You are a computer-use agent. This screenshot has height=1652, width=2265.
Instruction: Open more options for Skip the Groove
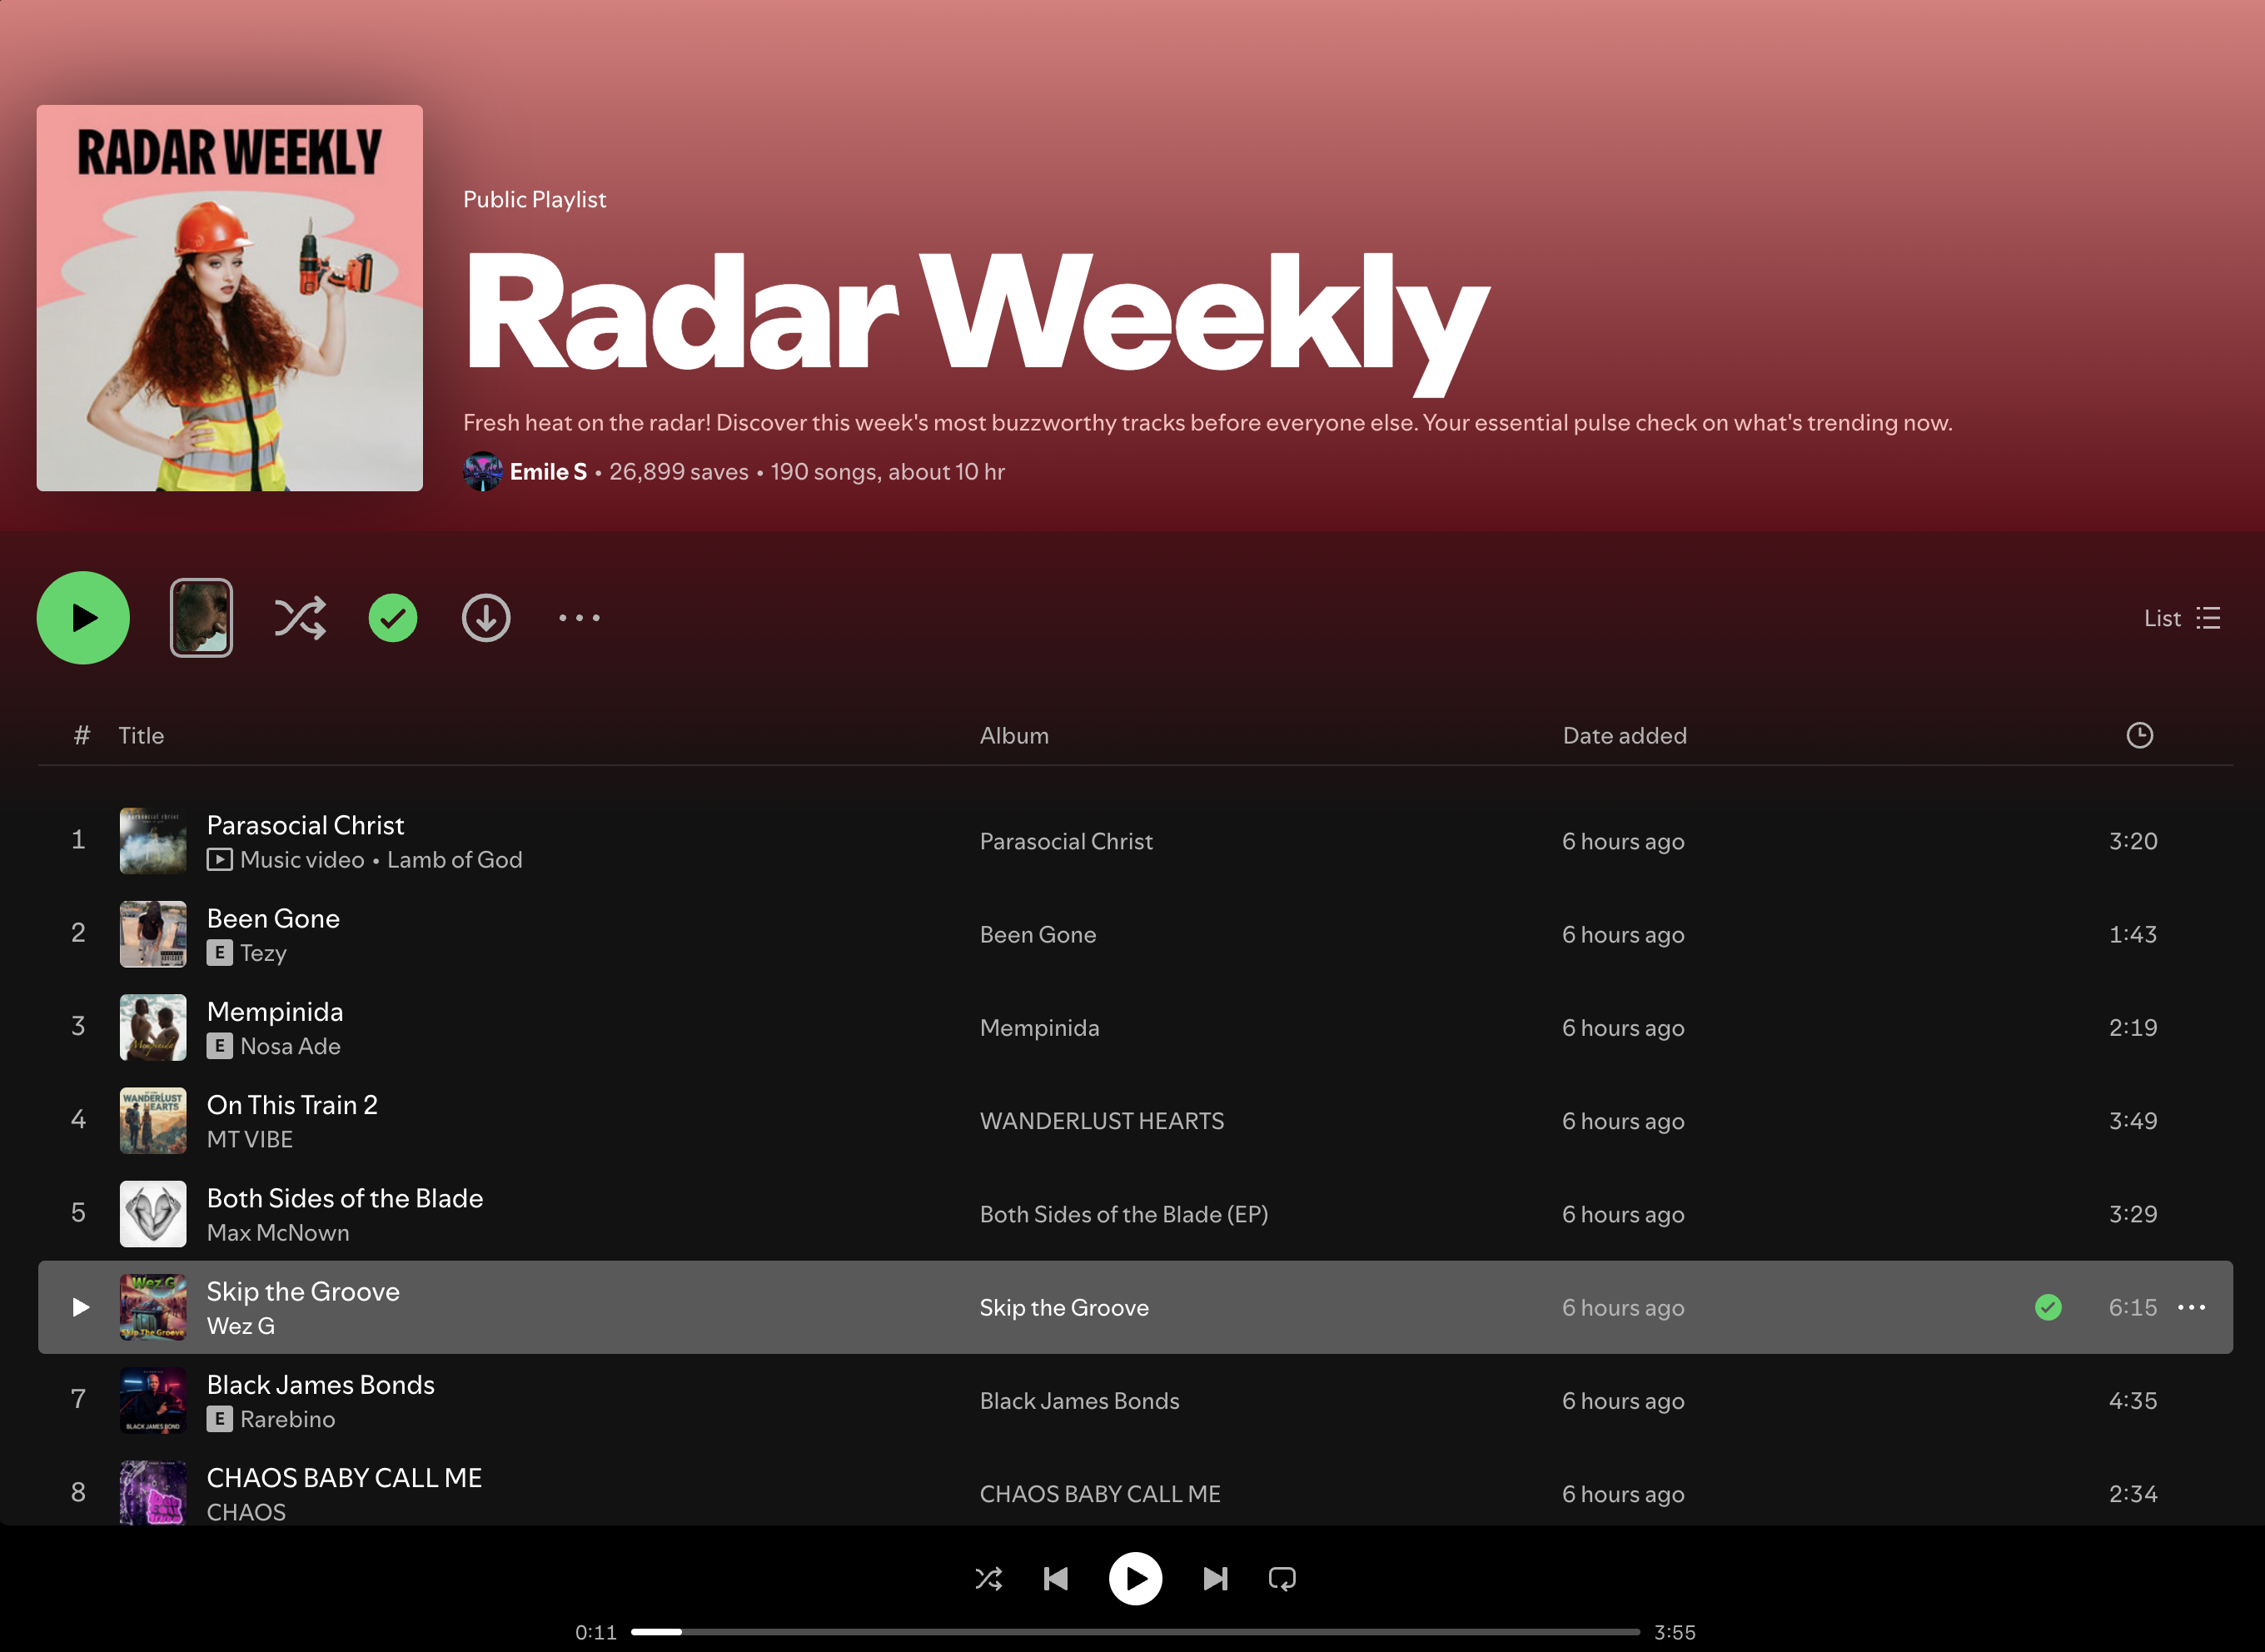point(2191,1307)
